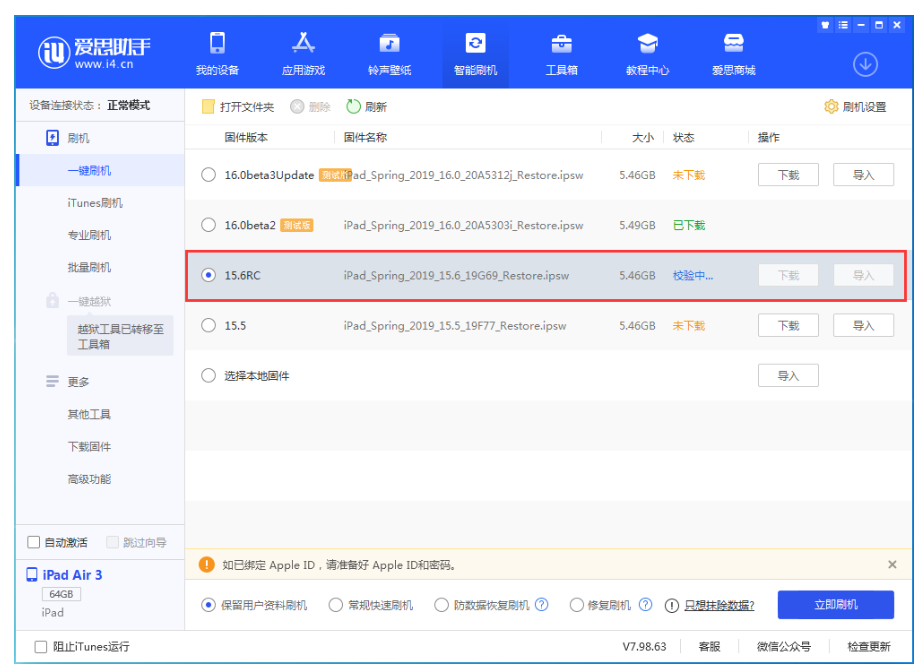Open 高级功能 in the sidebar
This screenshot has height=670, width=919.
(x=89, y=479)
